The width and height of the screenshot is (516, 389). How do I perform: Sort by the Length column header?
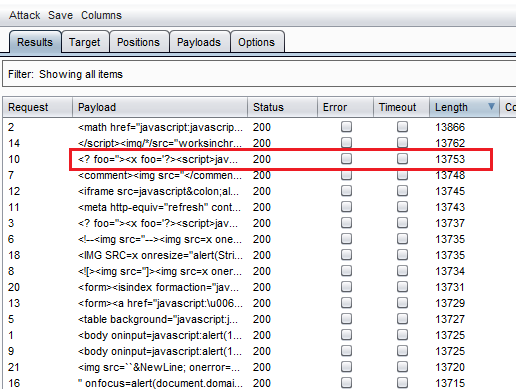[464, 107]
